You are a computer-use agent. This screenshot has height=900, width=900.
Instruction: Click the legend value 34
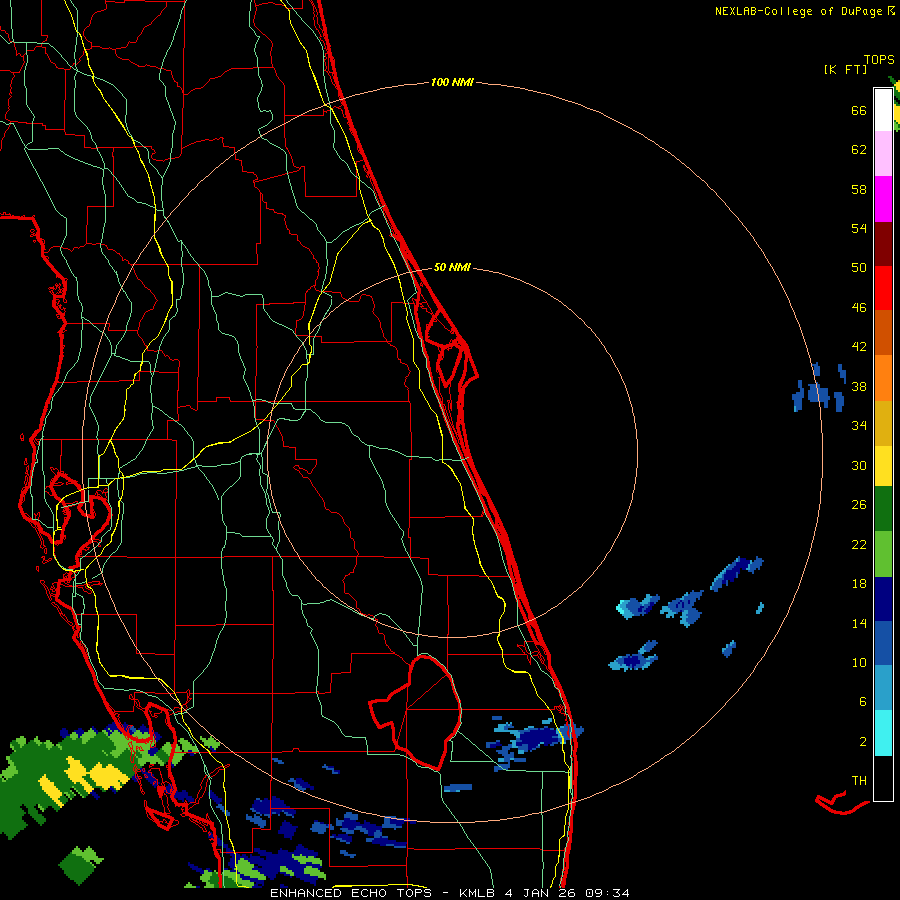tap(859, 425)
